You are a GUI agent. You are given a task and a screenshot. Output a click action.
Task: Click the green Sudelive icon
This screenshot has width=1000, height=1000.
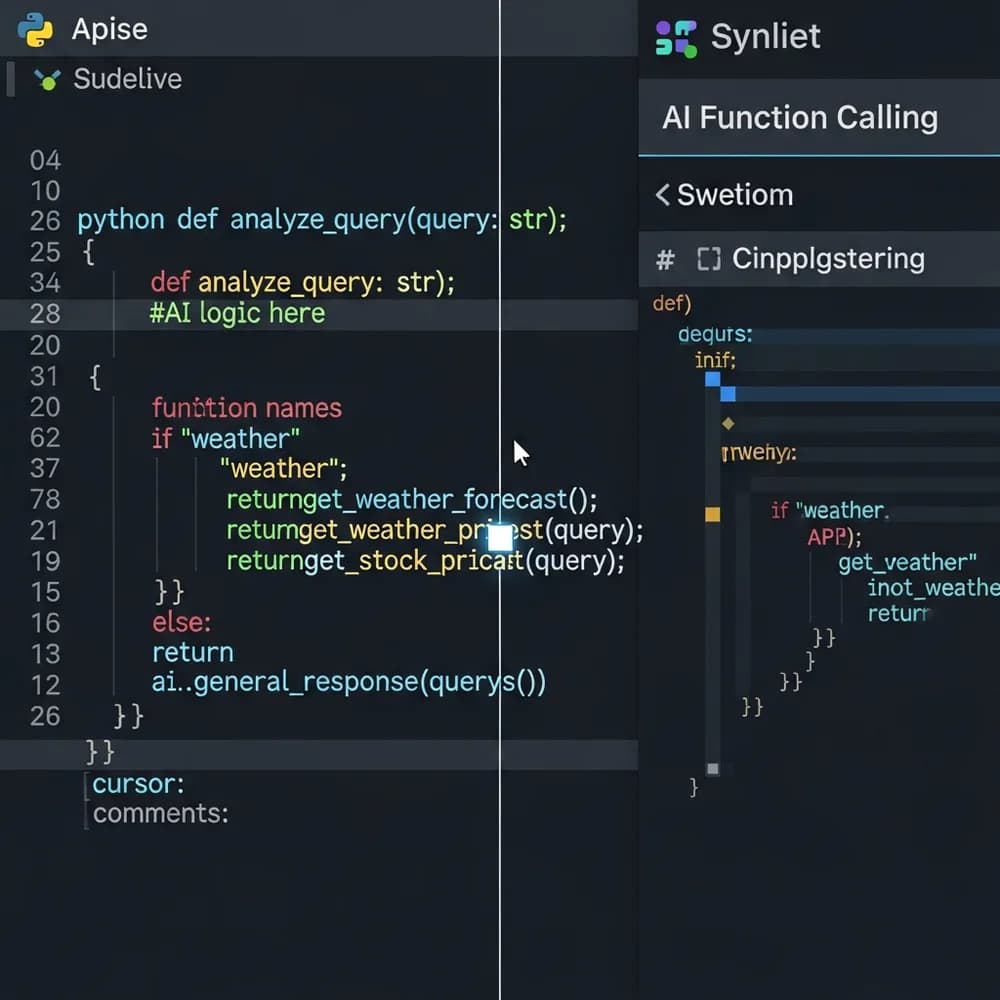48,80
